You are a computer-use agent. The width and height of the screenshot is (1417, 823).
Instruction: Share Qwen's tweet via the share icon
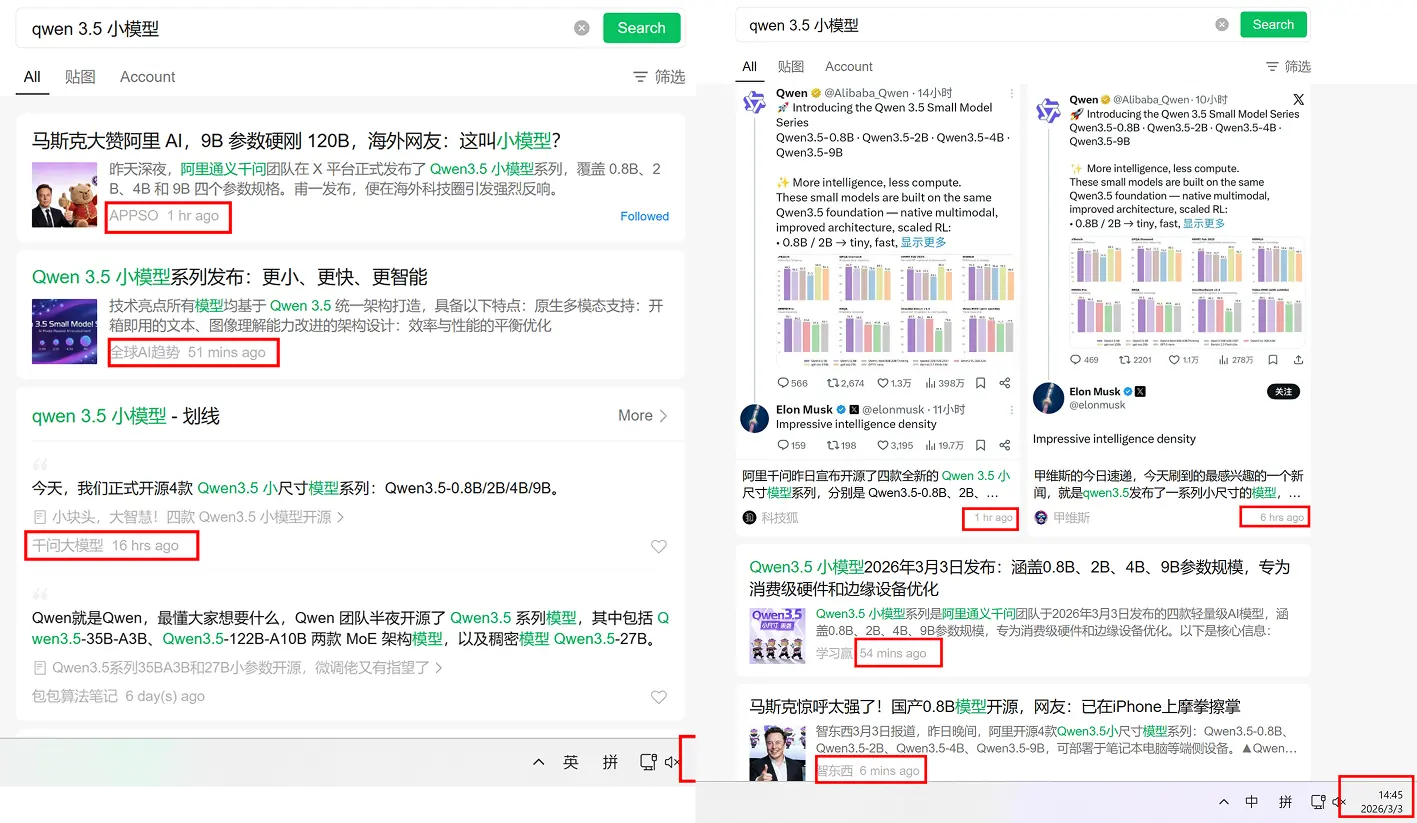point(1005,383)
